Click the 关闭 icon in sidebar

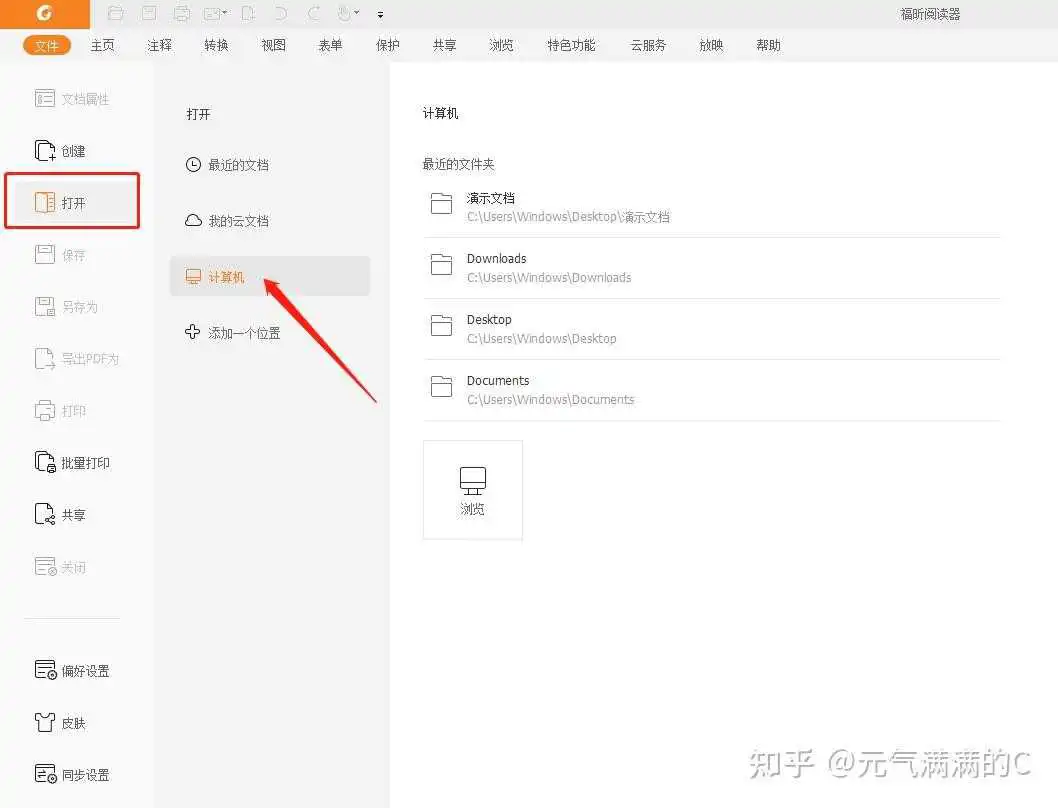pos(45,566)
